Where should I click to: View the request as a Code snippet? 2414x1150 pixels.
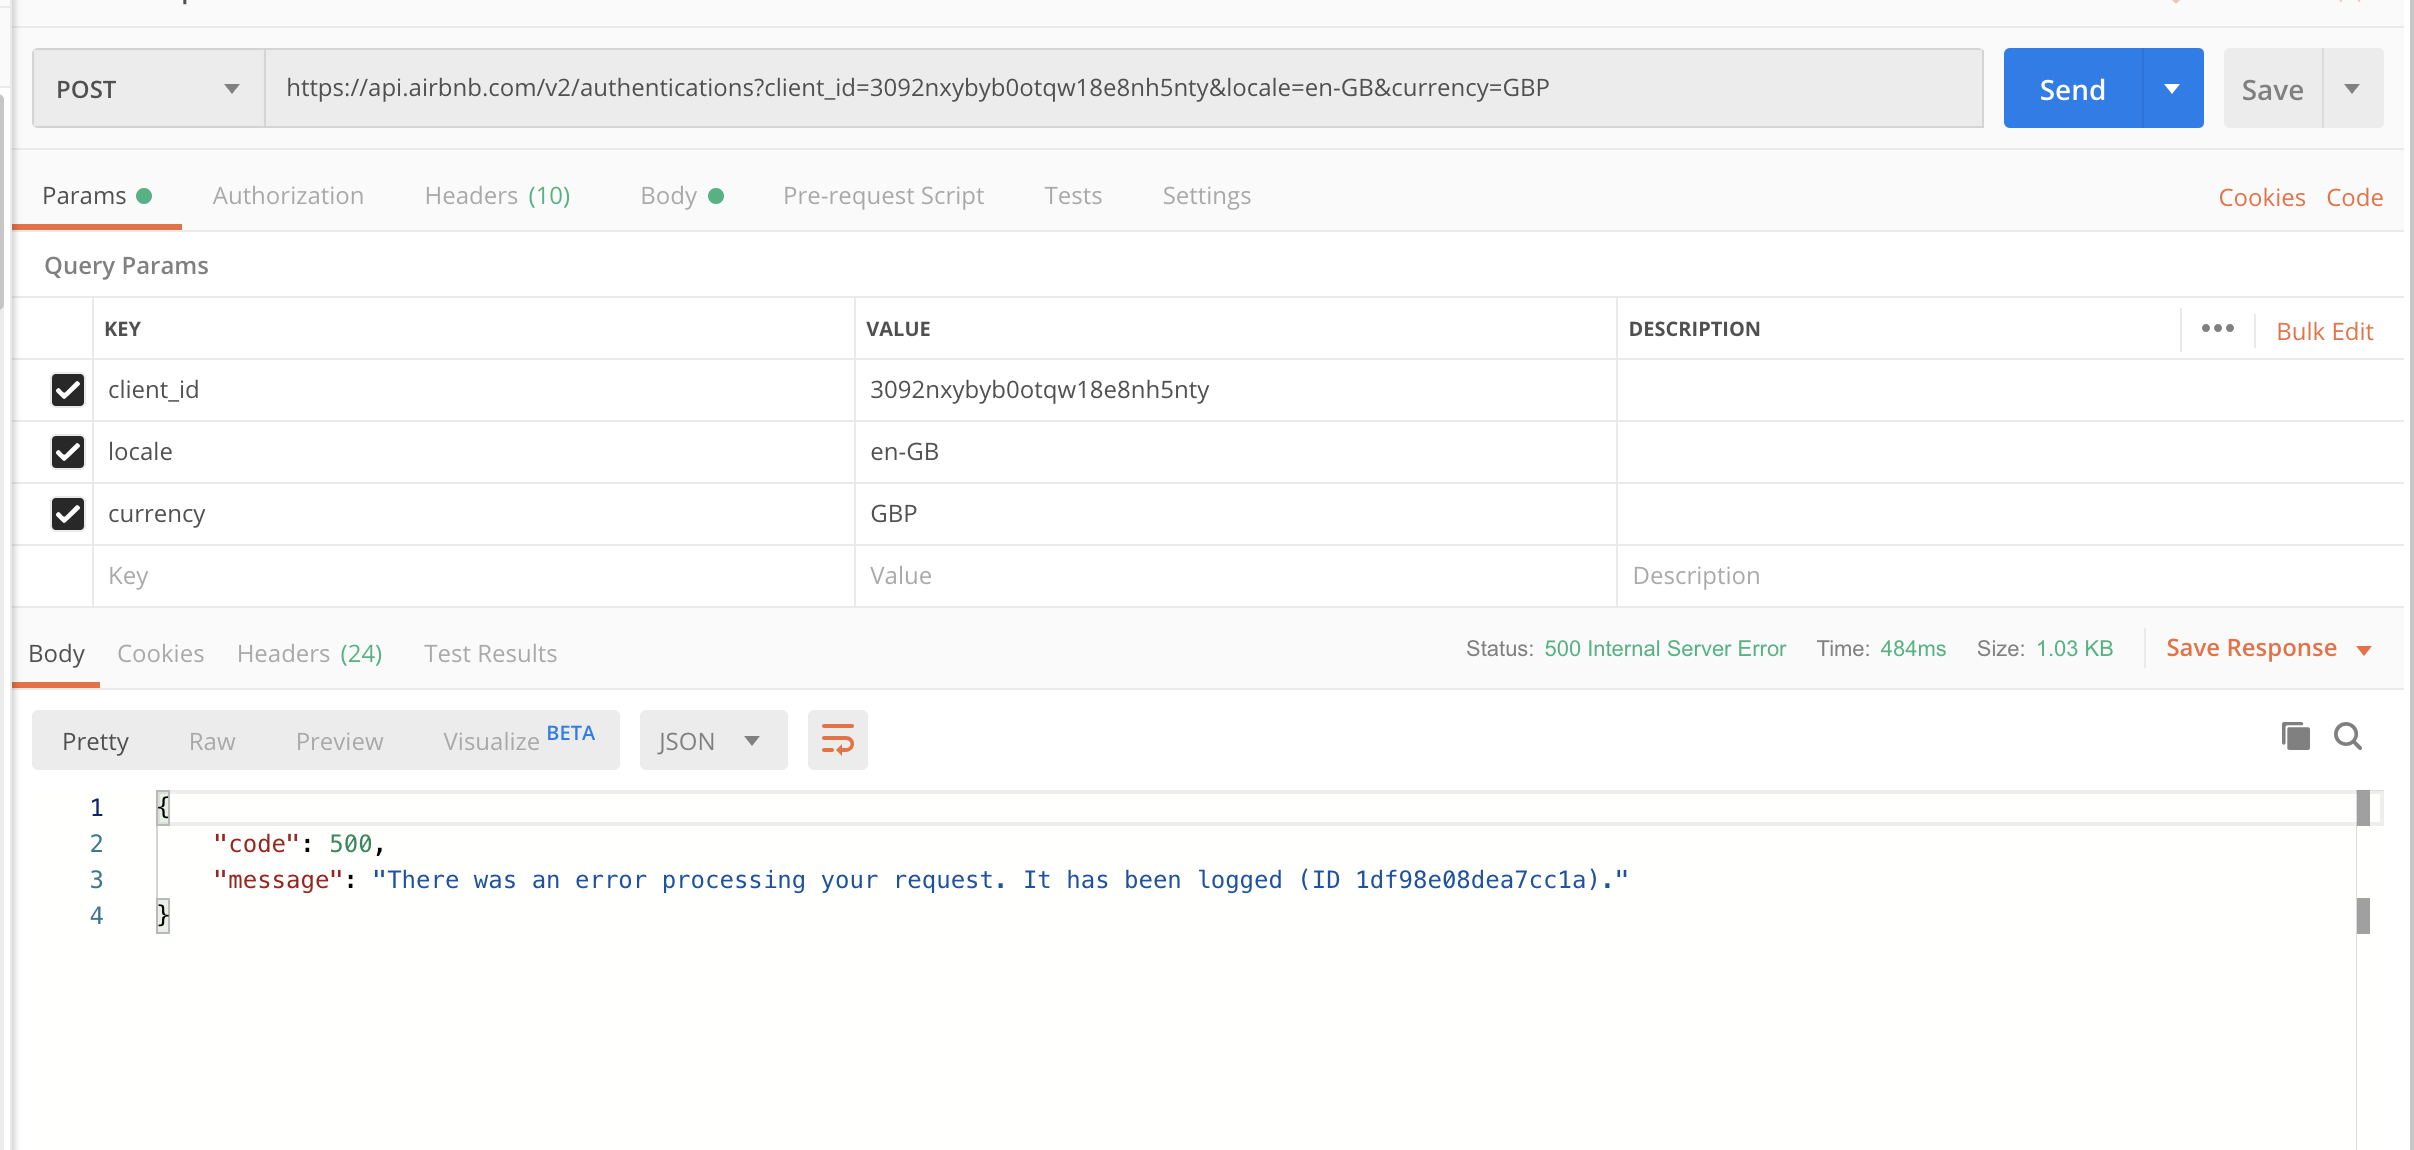pos(2355,197)
